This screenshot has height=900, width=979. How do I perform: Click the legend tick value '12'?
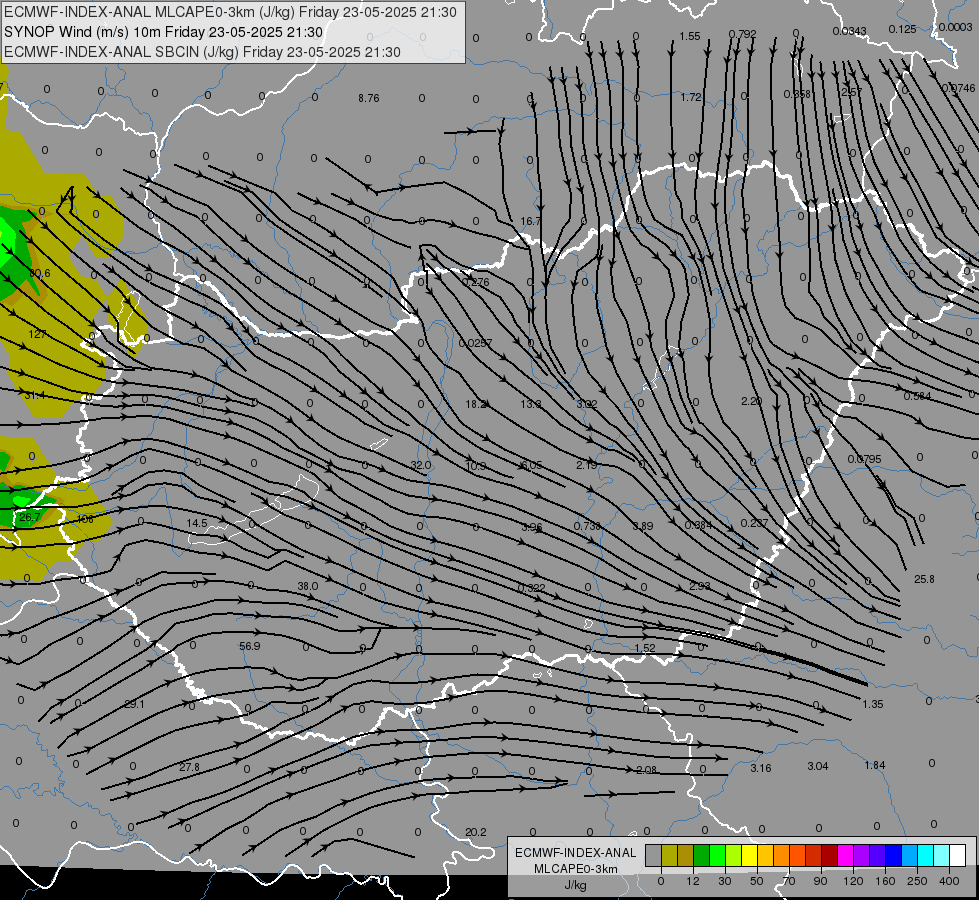point(692,881)
